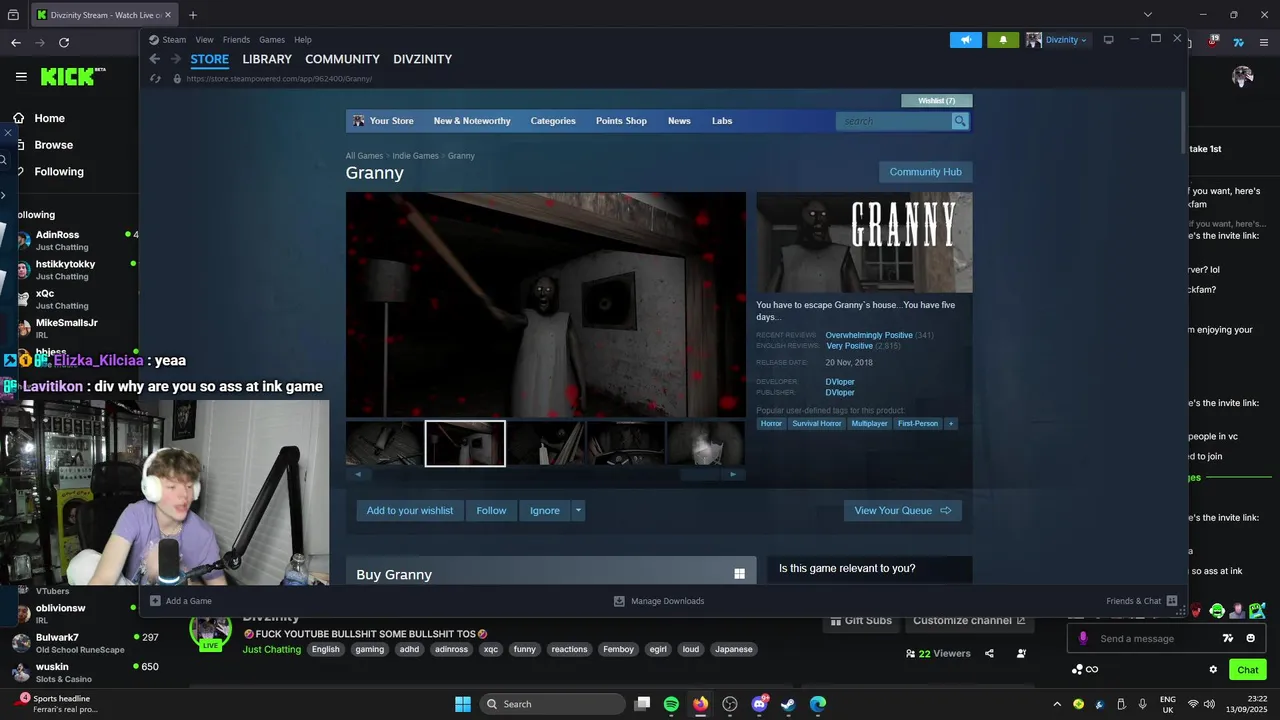
Task: Expand more tags with the plus button
Action: (x=951, y=423)
